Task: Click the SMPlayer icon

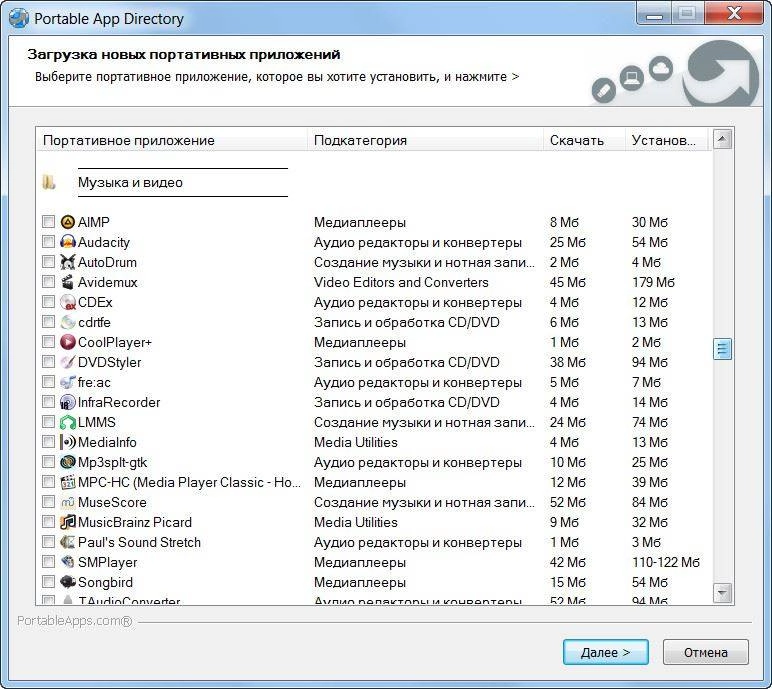Action: tap(67, 562)
